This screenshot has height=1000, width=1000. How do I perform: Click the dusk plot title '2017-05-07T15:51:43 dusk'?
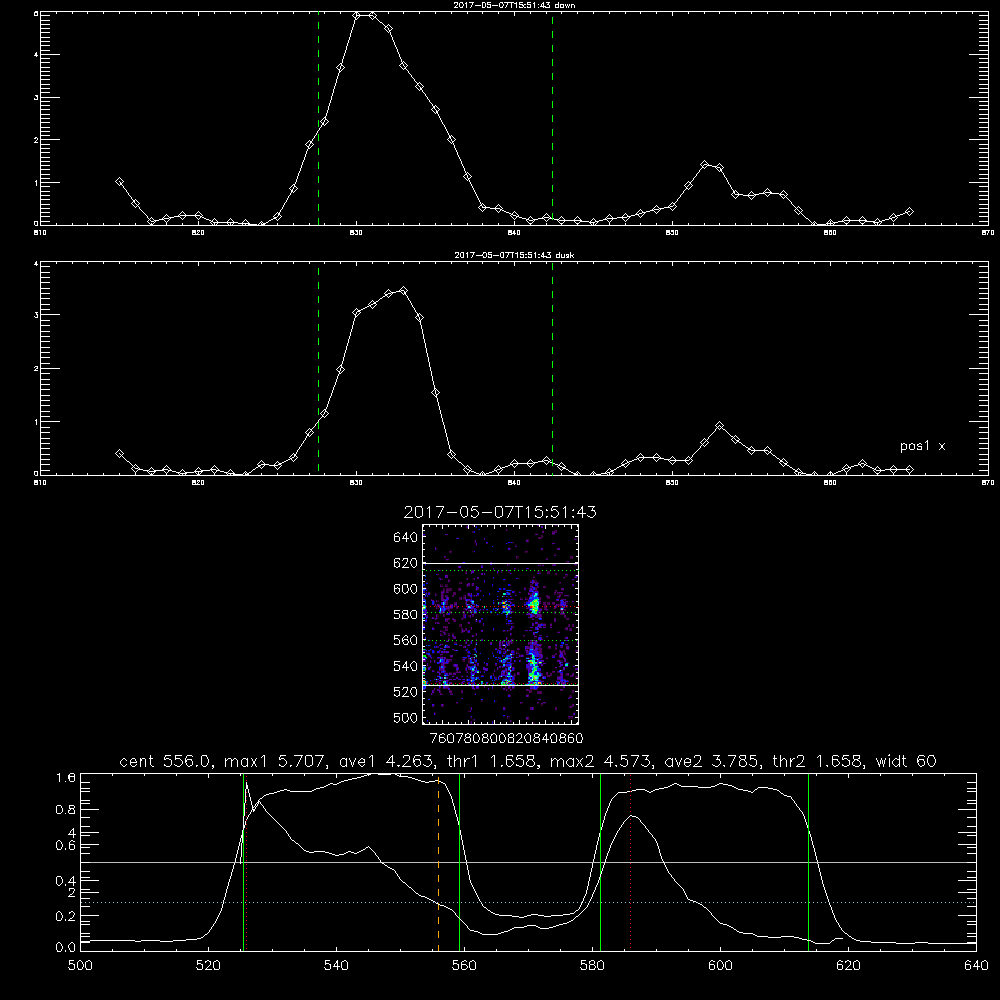pyautogui.click(x=514, y=255)
